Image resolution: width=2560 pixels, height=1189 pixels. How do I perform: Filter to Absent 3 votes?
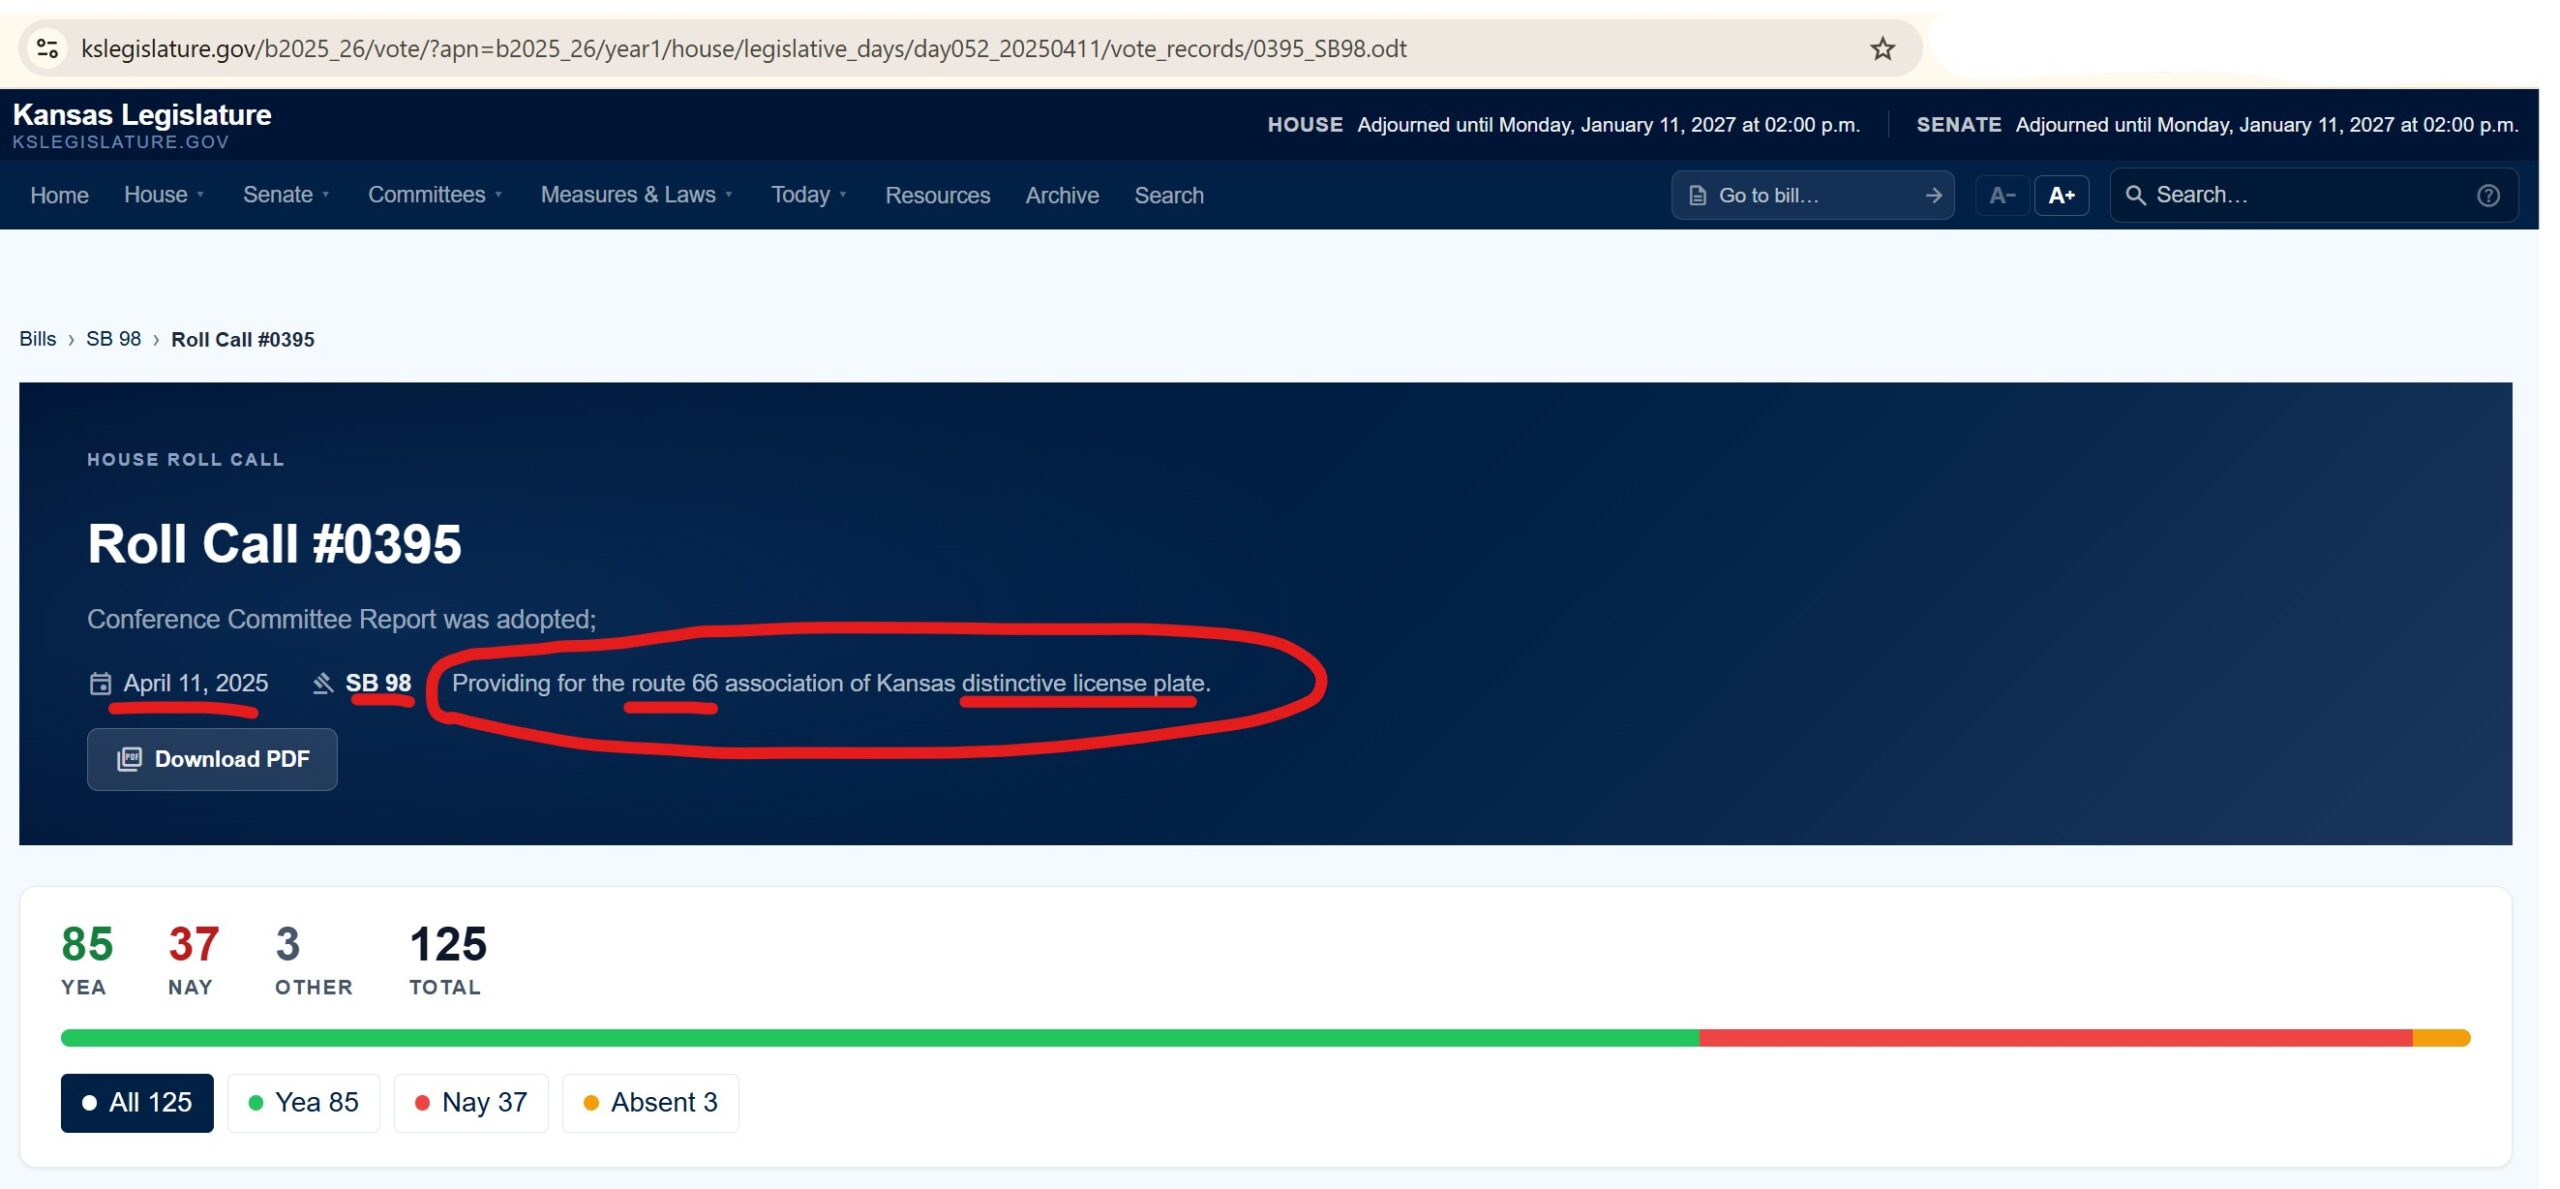point(651,1103)
